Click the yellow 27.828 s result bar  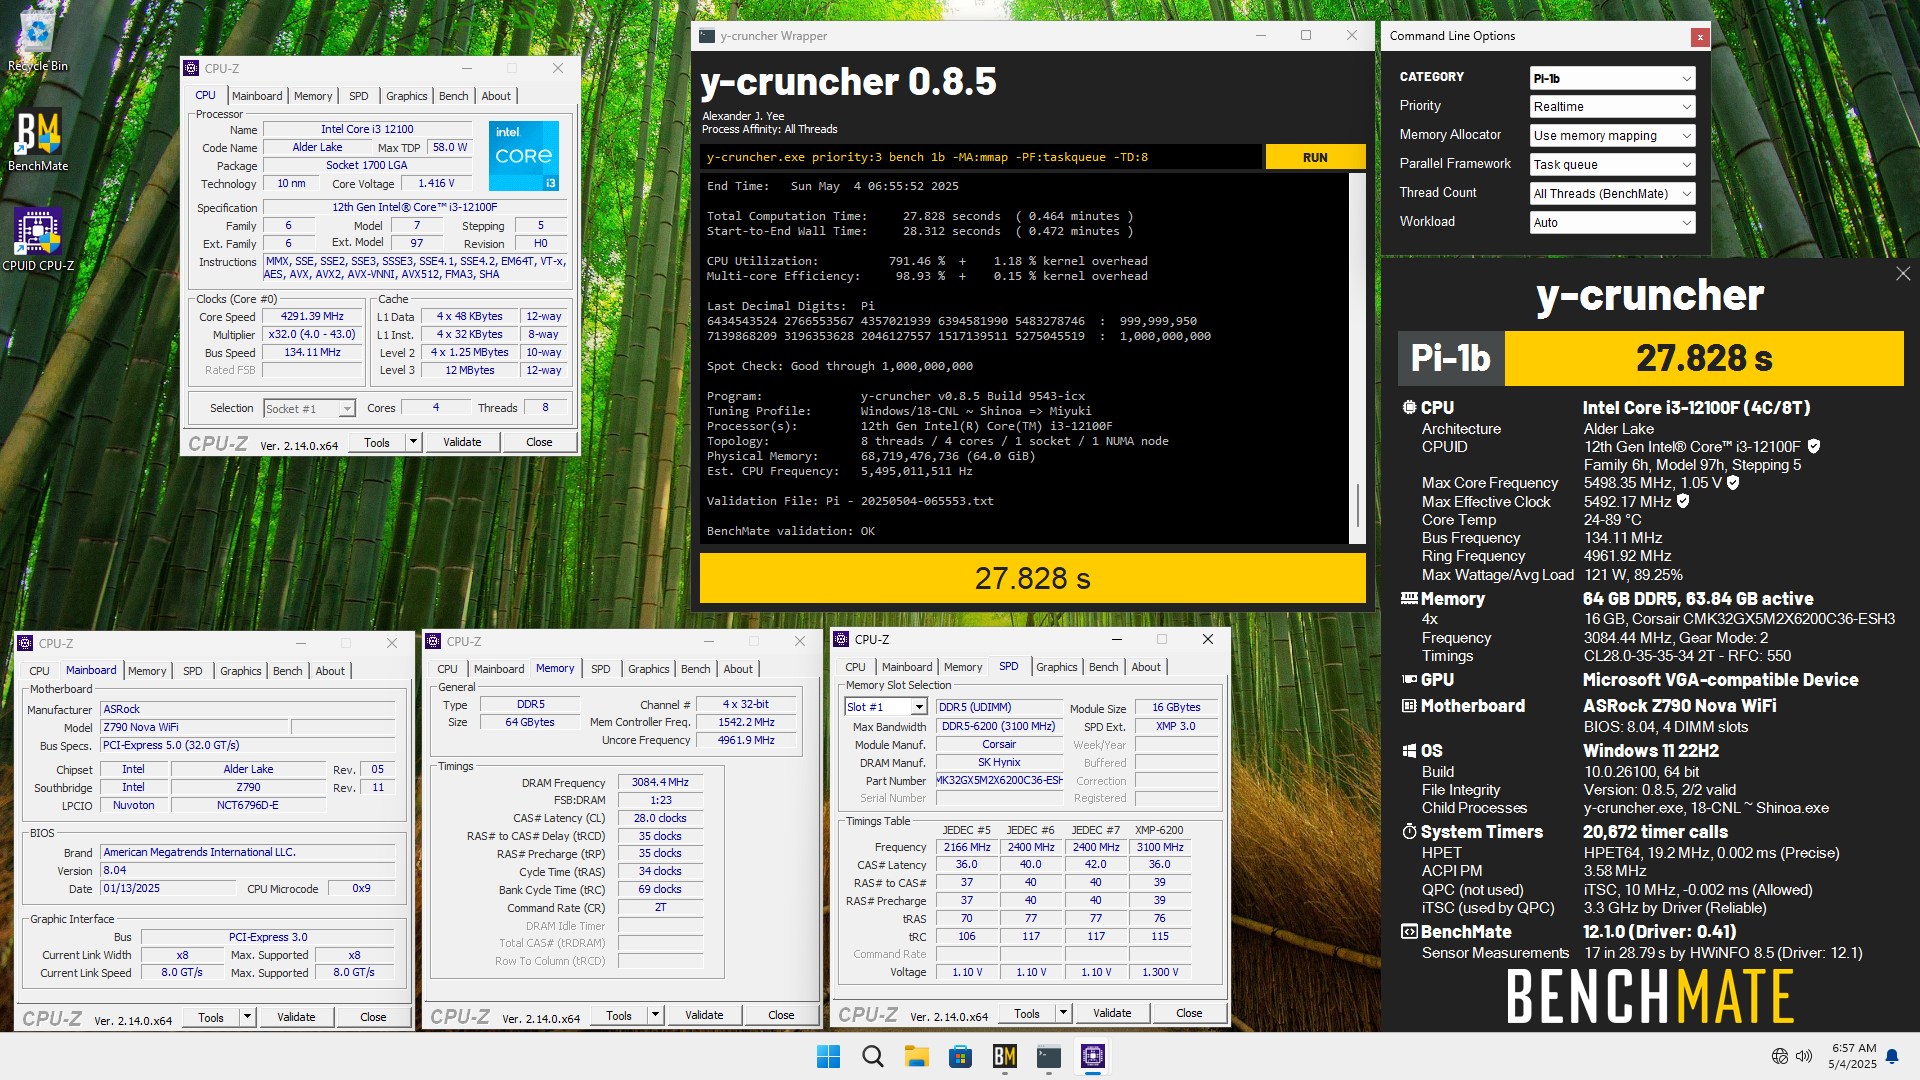click(1032, 579)
